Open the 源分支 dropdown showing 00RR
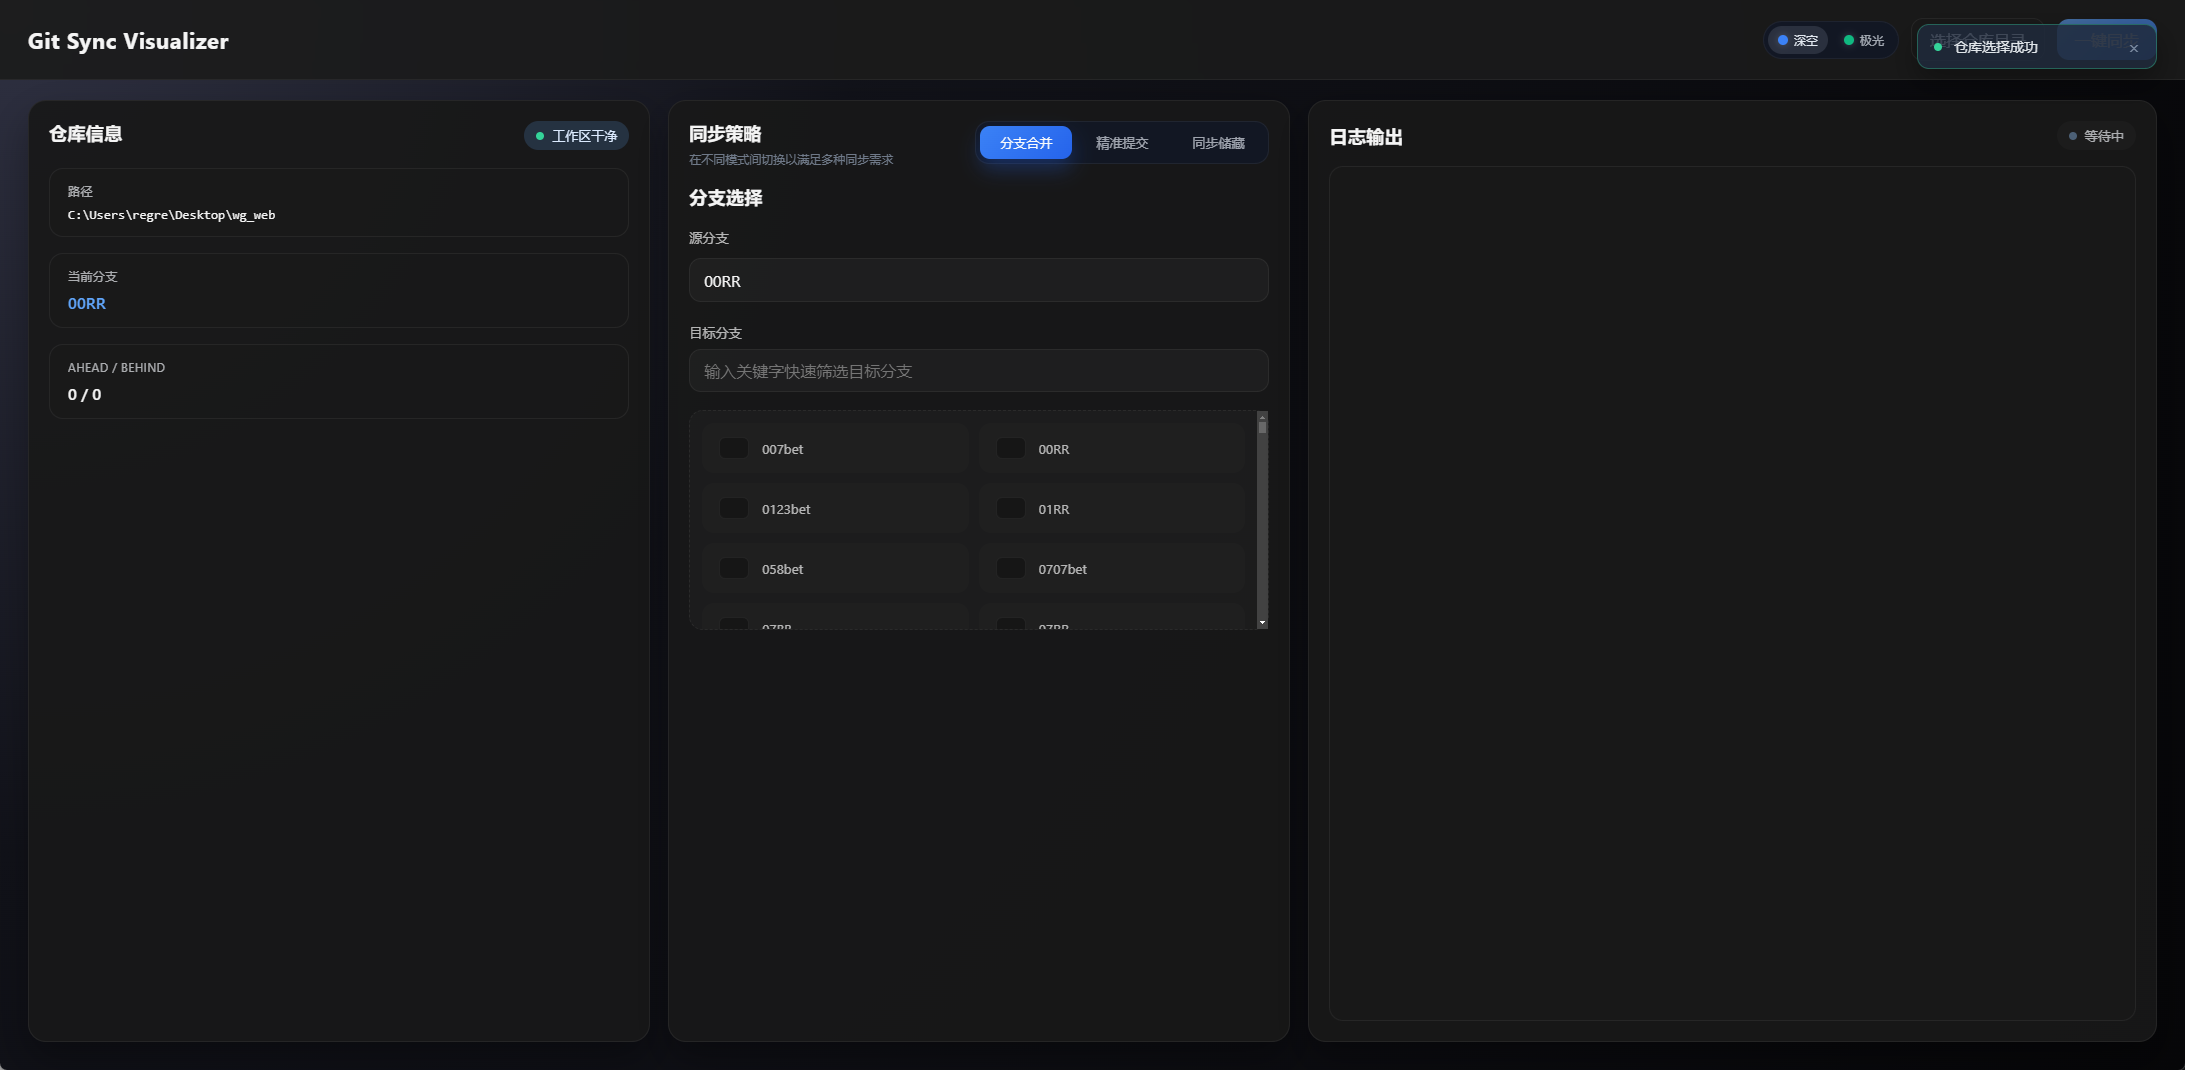This screenshot has width=2185, height=1070. (978, 281)
